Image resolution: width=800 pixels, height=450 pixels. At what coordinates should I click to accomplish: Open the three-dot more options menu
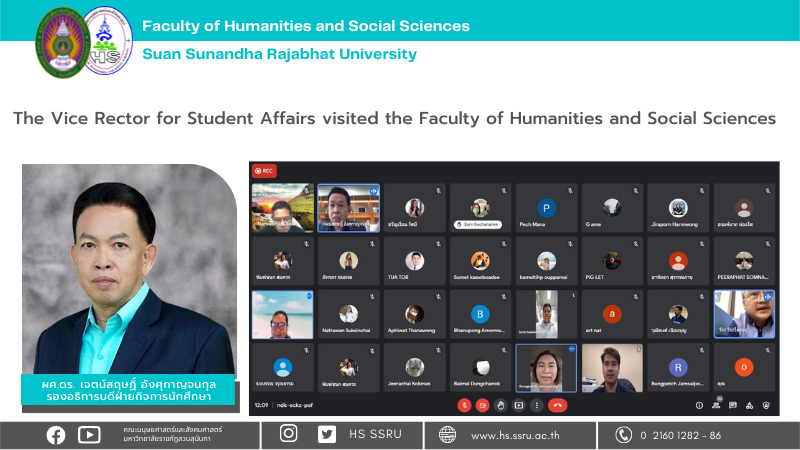click(x=536, y=405)
